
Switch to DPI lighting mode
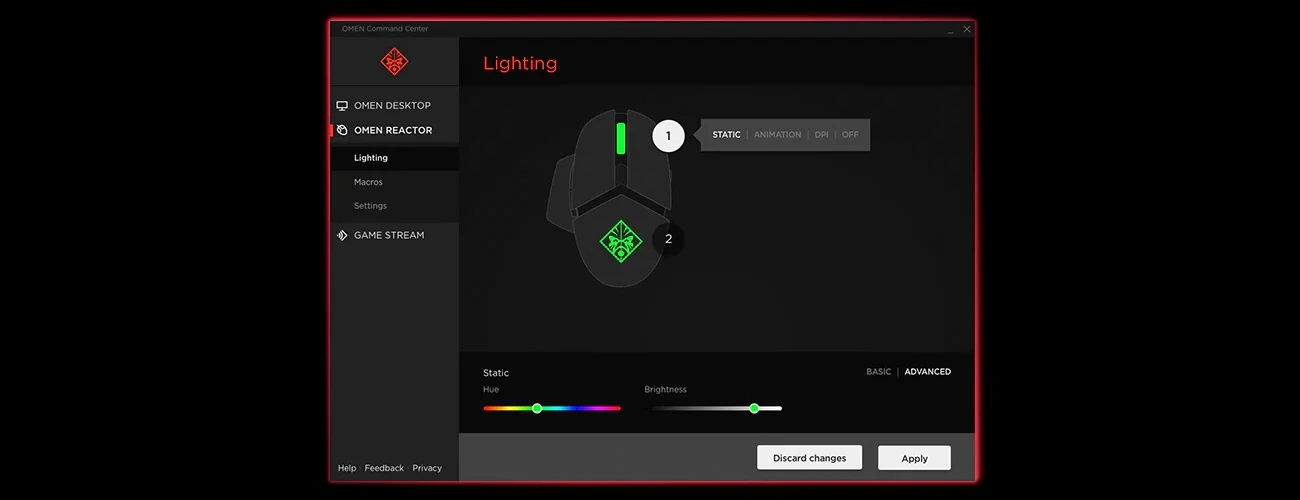click(x=821, y=135)
